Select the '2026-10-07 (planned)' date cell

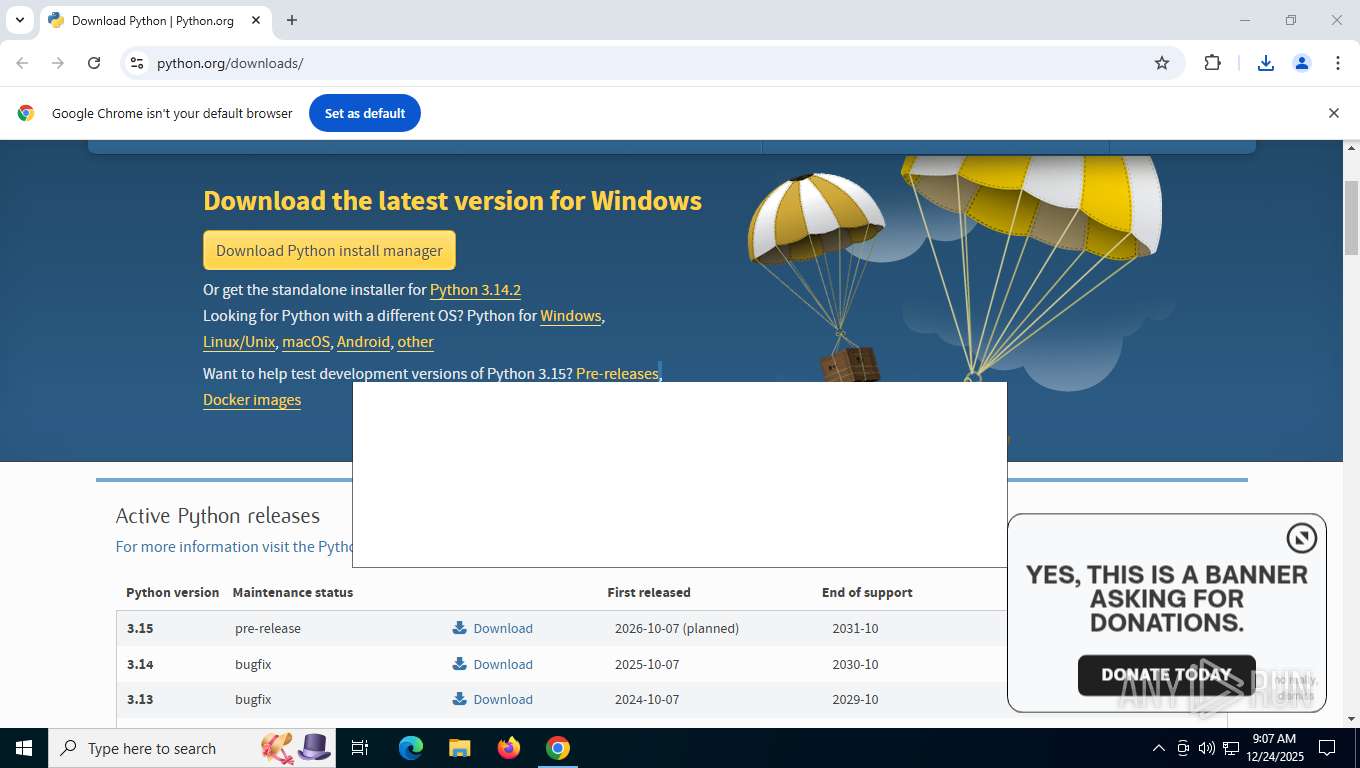pos(677,628)
